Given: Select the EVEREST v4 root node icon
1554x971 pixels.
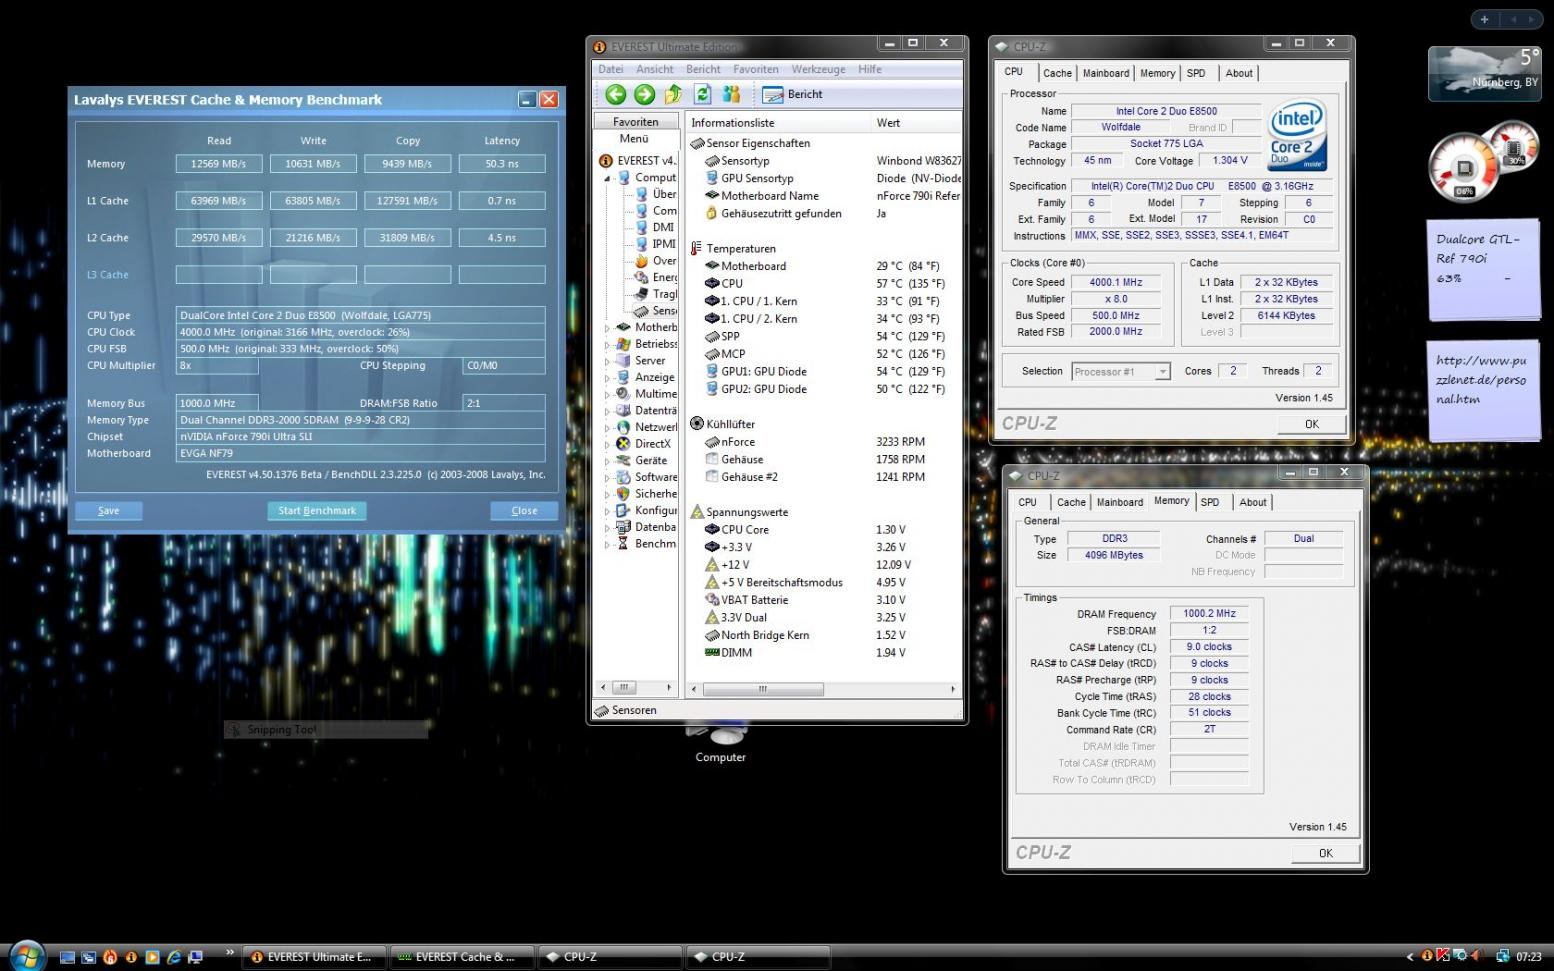Looking at the screenshot, I should [x=605, y=160].
